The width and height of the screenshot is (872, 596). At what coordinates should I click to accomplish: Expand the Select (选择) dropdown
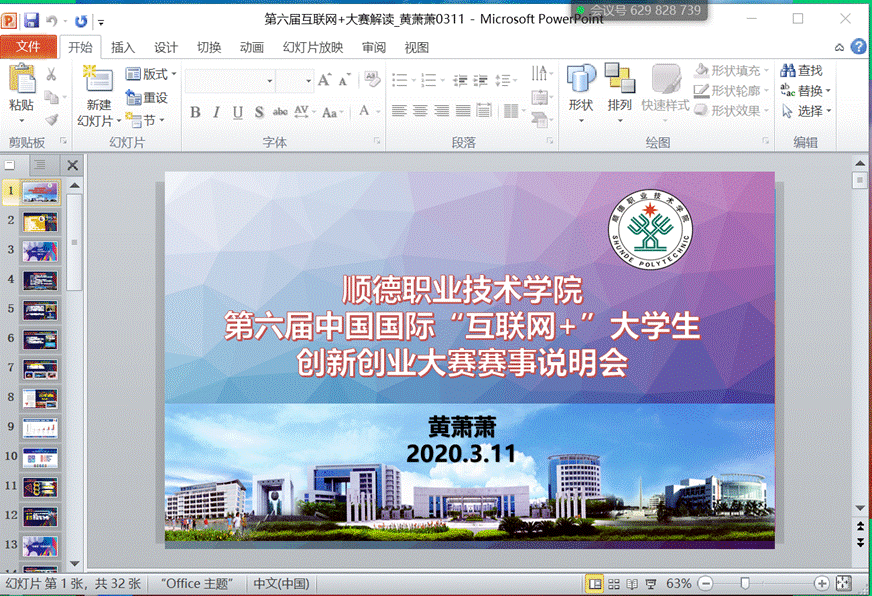[x=808, y=111]
